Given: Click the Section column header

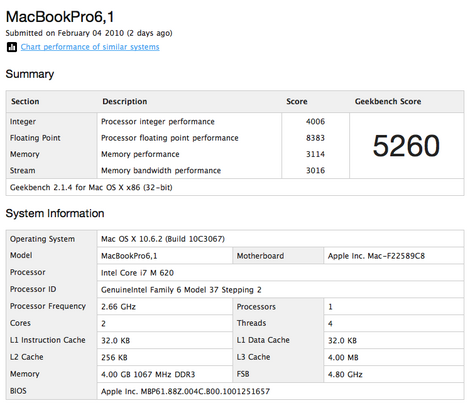Looking at the screenshot, I should [x=25, y=101].
